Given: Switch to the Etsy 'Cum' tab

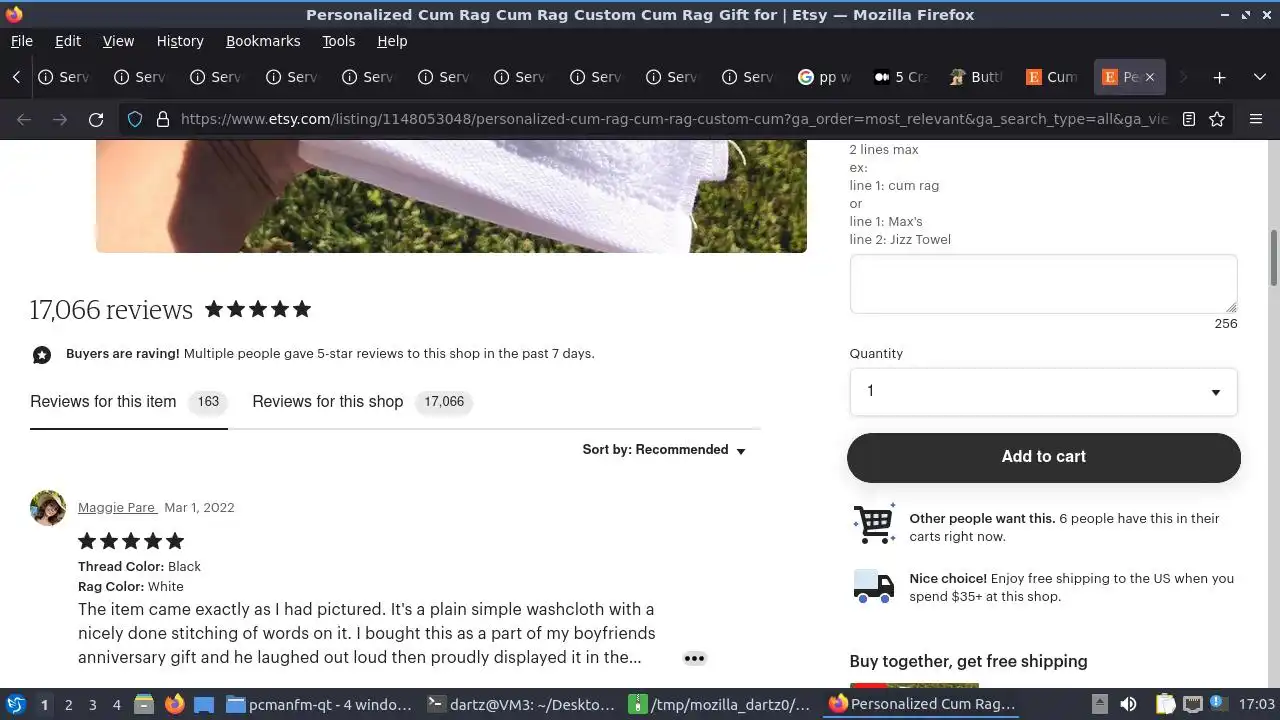Looking at the screenshot, I should (x=1053, y=77).
